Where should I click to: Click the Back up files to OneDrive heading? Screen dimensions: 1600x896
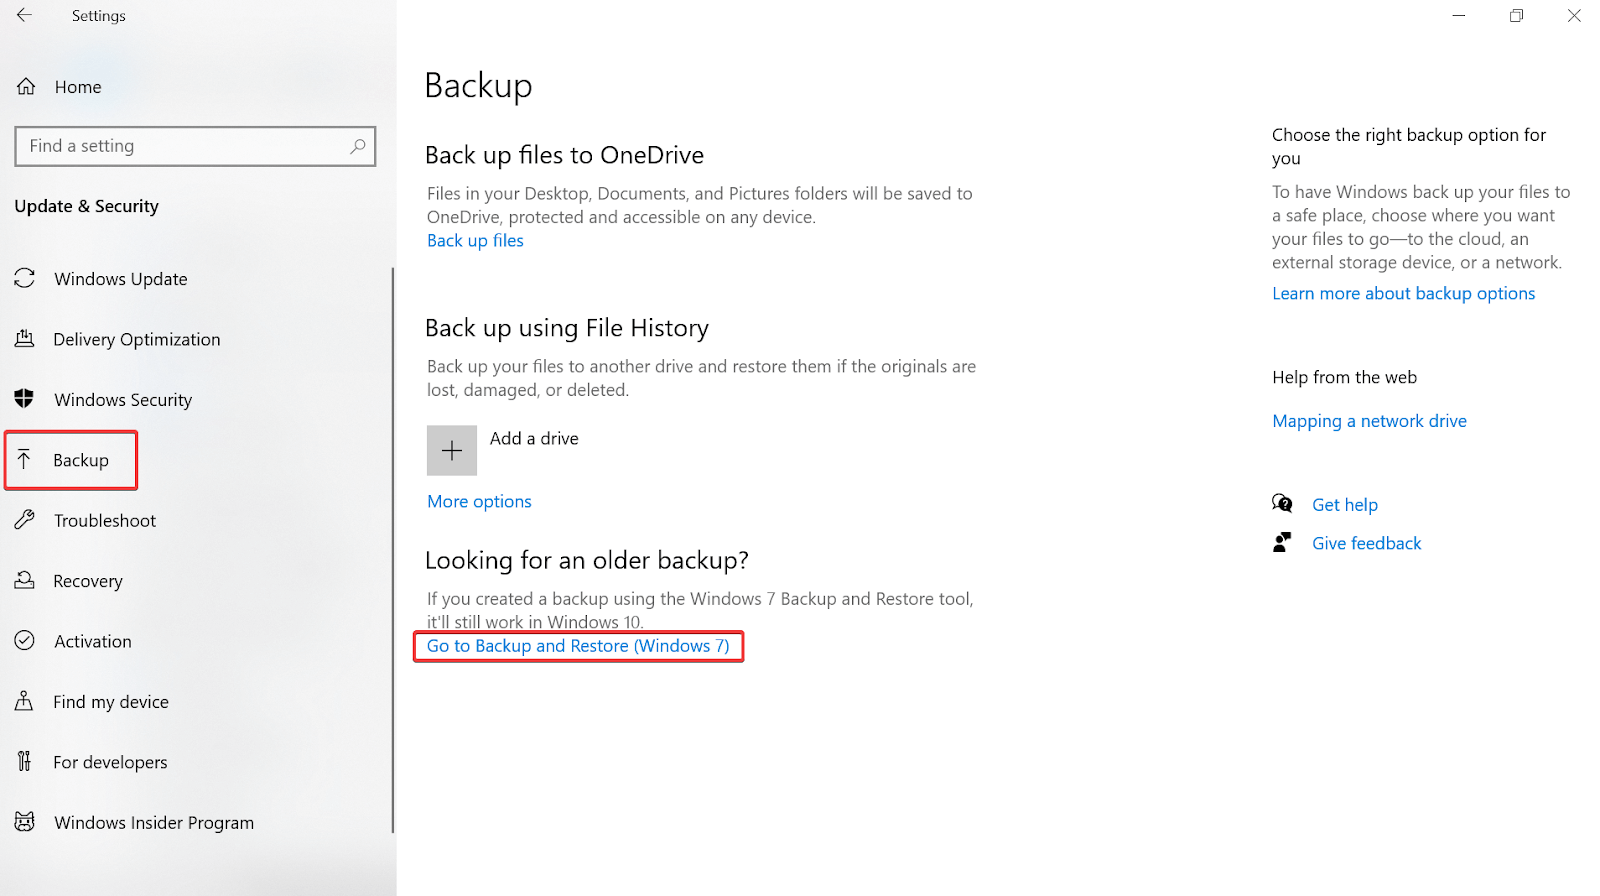[564, 155]
